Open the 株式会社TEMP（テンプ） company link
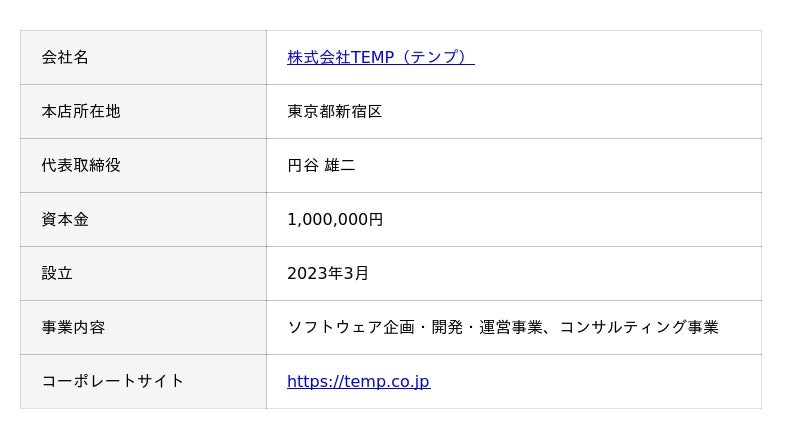Screen dimensions: 800x439 click(380, 58)
